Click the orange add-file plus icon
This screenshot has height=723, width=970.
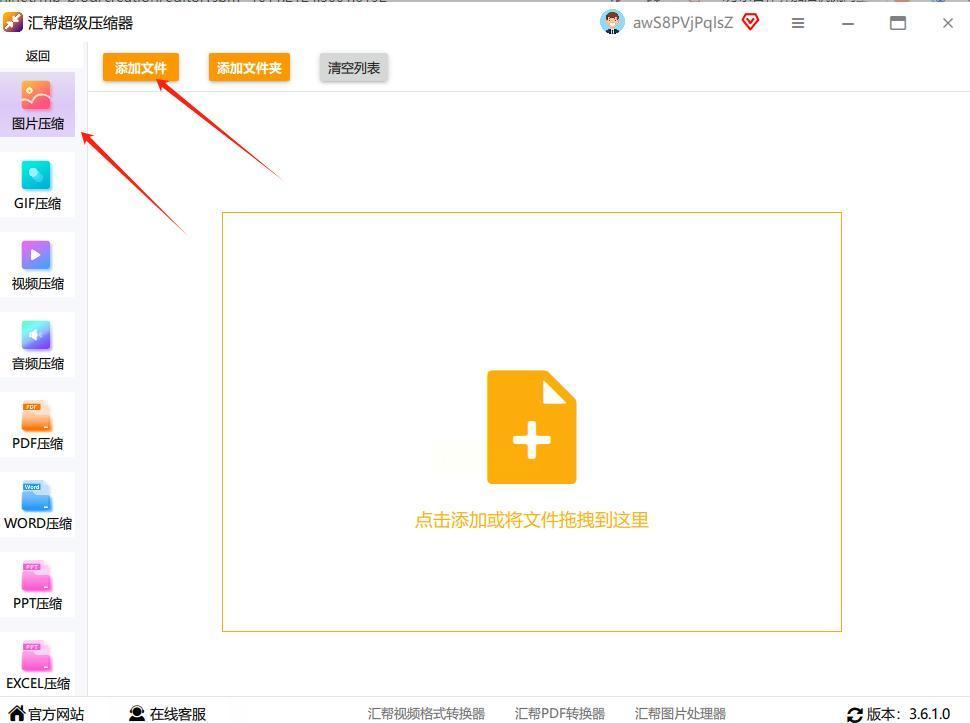pos(531,427)
